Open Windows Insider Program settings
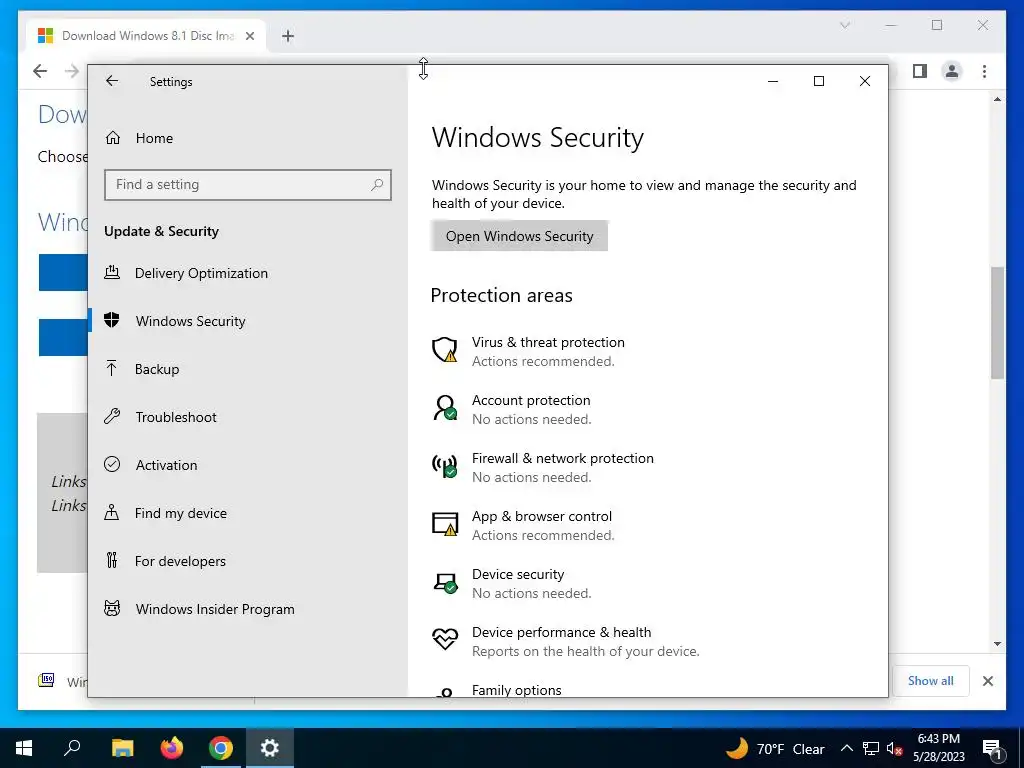 [x=248, y=609]
